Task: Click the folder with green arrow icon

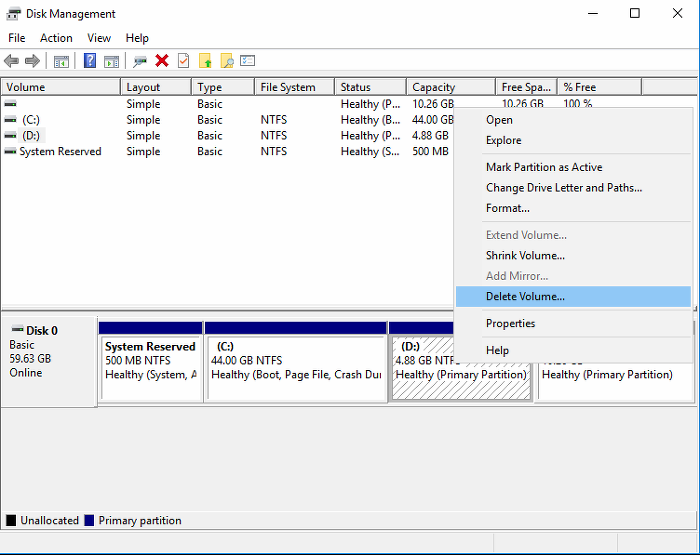Action: point(205,61)
